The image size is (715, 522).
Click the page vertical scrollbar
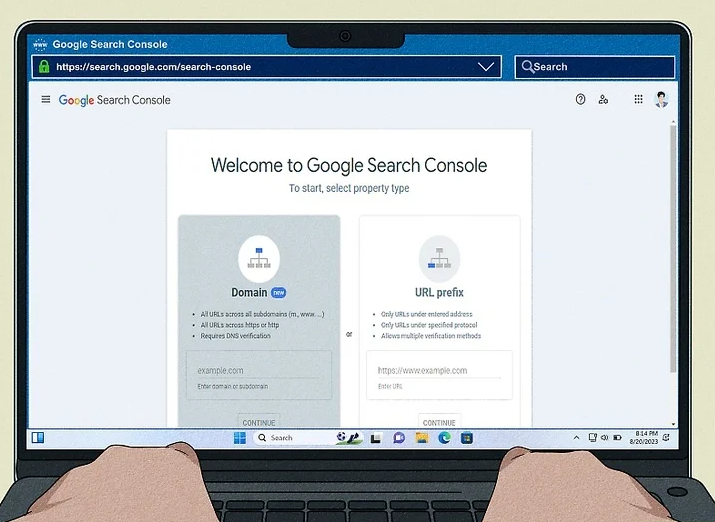click(x=673, y=248)
